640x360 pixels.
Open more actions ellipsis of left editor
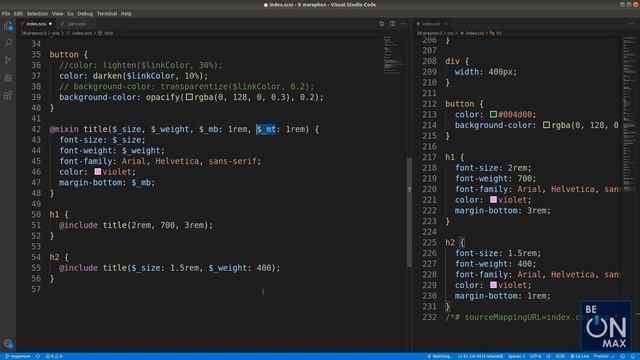(x=403, y=24)
